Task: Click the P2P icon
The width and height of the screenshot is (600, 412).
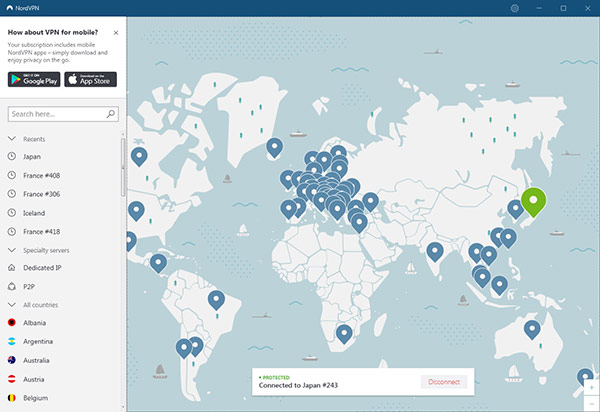Action: [x=12, y=286]
